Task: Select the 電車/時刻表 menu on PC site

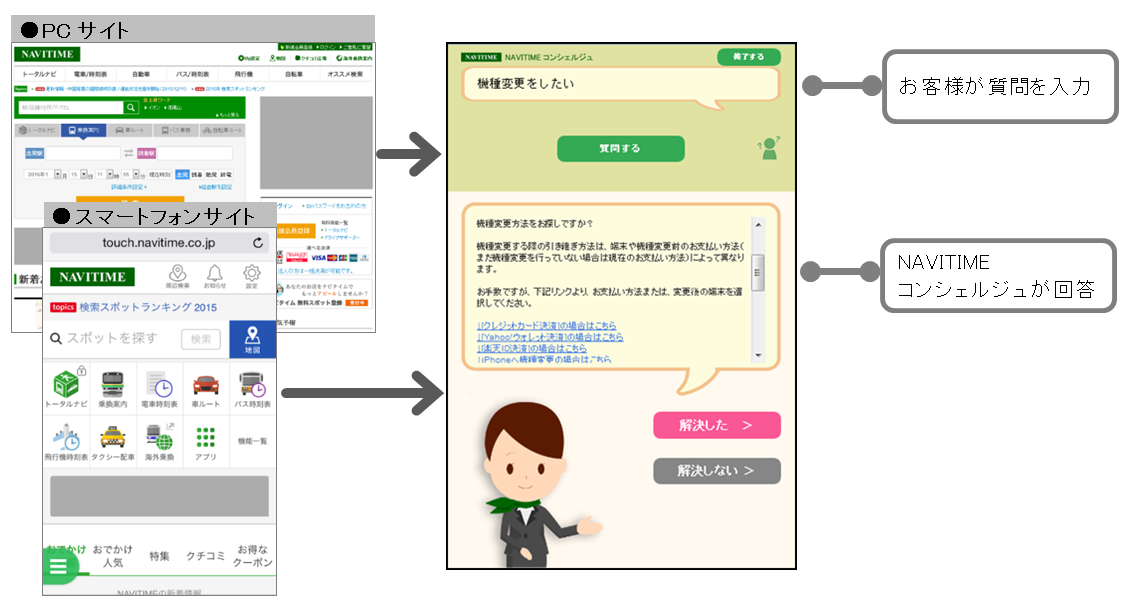Action: click(90, 74)
